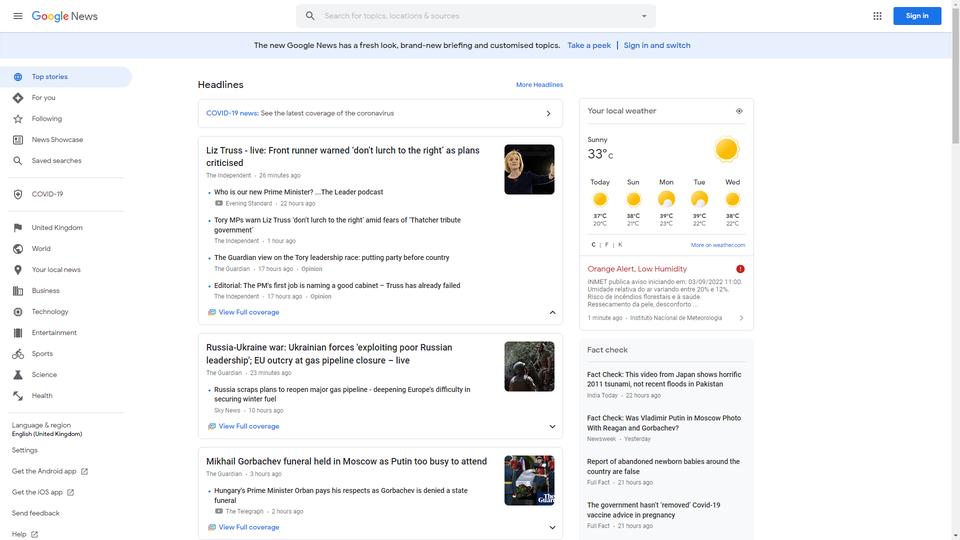View Full coverage for Liz Truss story
The height and width of the screenshot is (540, 960).
[243, 312]
